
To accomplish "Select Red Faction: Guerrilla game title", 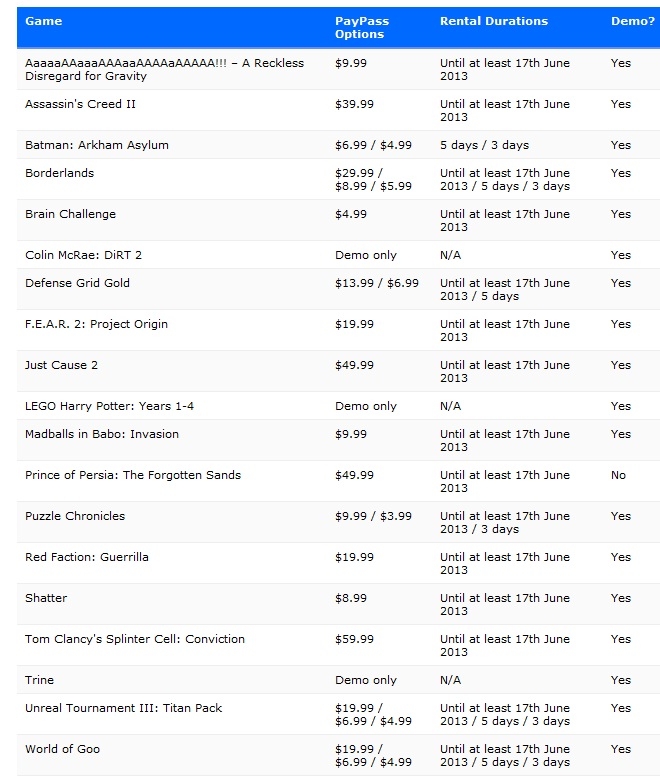I will point(86,557).
